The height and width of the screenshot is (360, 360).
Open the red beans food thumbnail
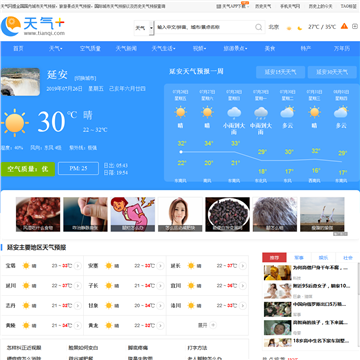coord(38,214)
